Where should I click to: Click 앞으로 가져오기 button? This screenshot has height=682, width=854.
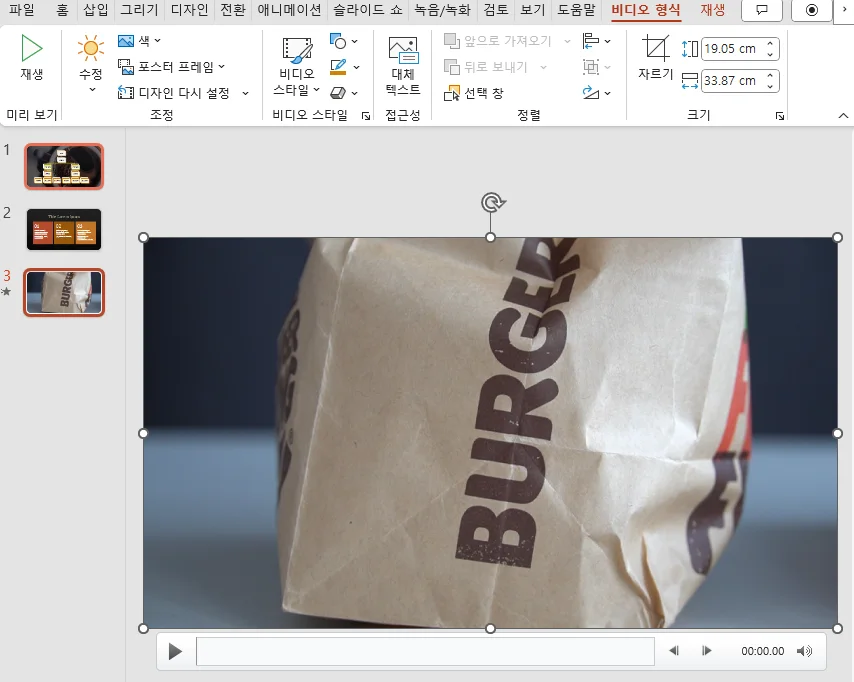pos(498,41)
